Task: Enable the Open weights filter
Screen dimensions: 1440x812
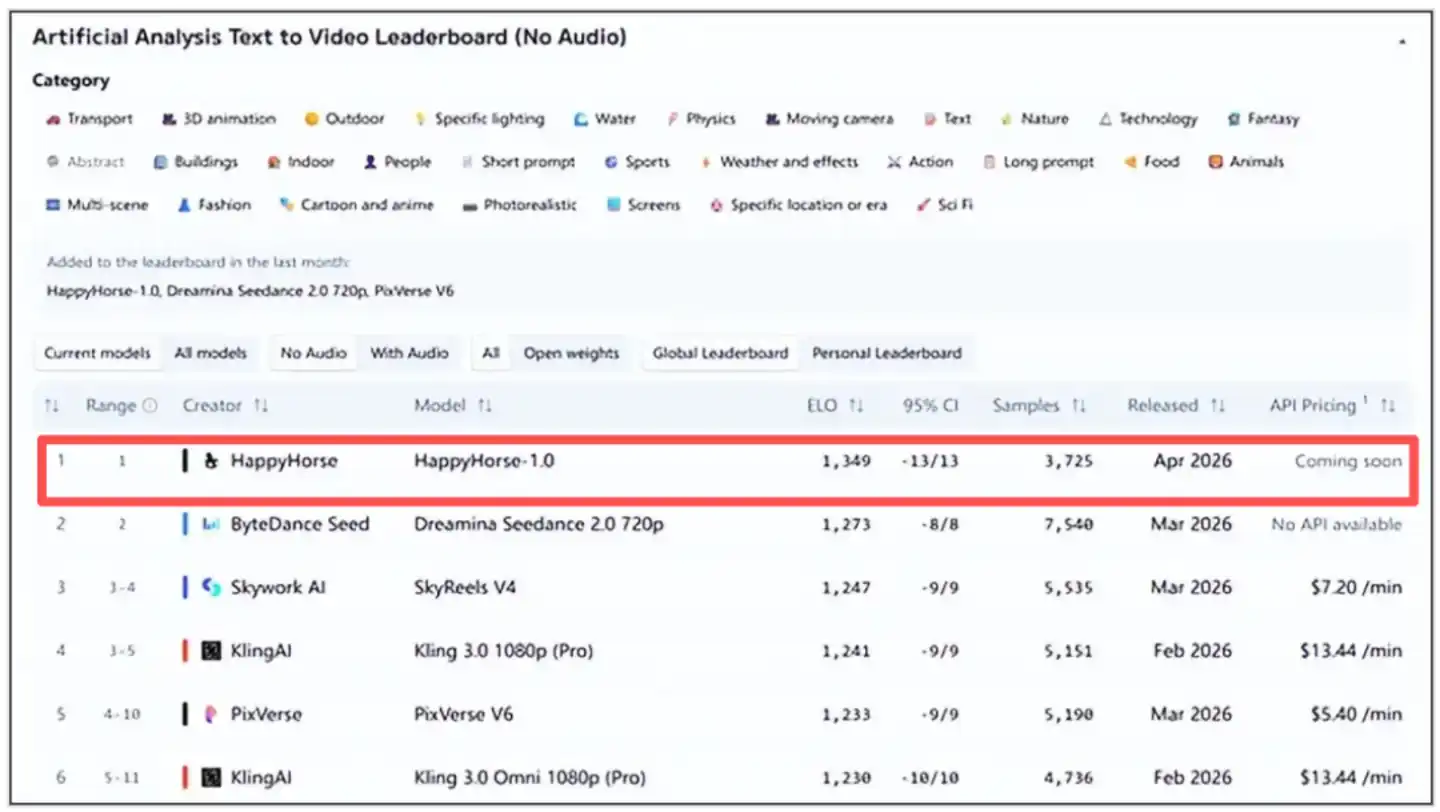Action: (x=571, y=353)
